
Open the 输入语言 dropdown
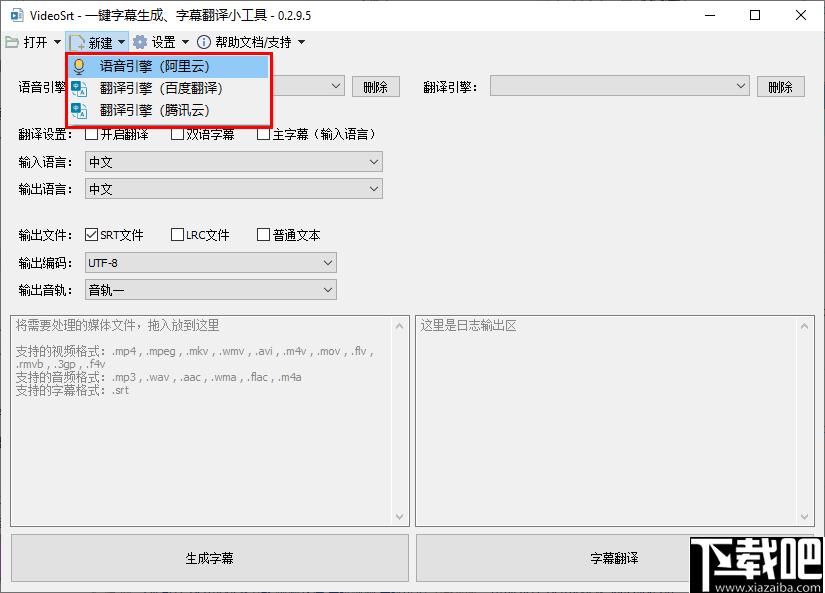click(x=234, y=162)
